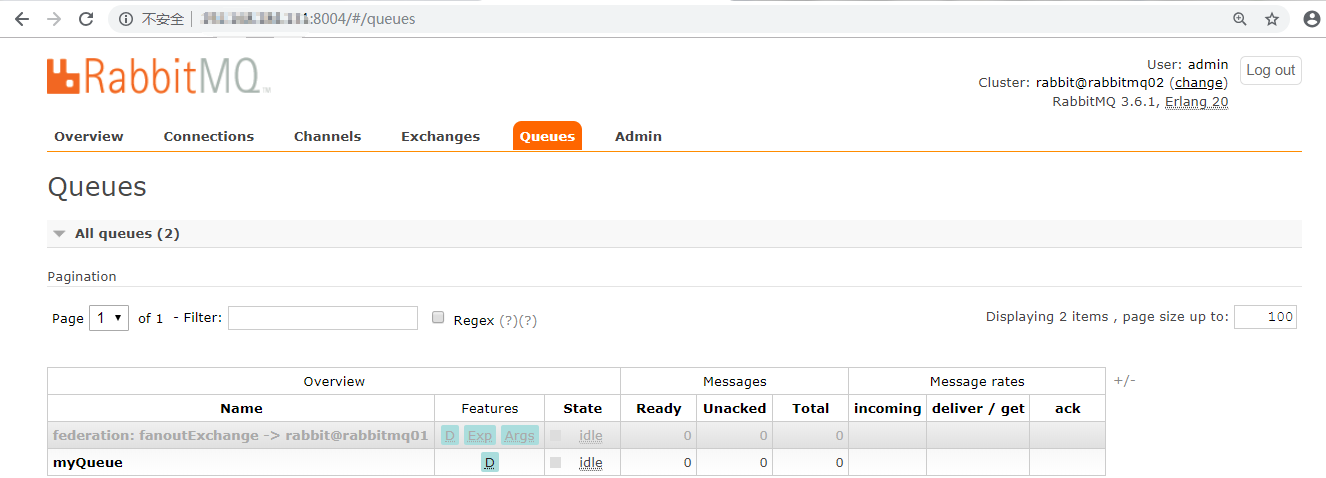The height and width of the screenshot is (478, 1326).
Task: Click the Queues page heading
Action: pyautogui.click(x=97, y=187)
